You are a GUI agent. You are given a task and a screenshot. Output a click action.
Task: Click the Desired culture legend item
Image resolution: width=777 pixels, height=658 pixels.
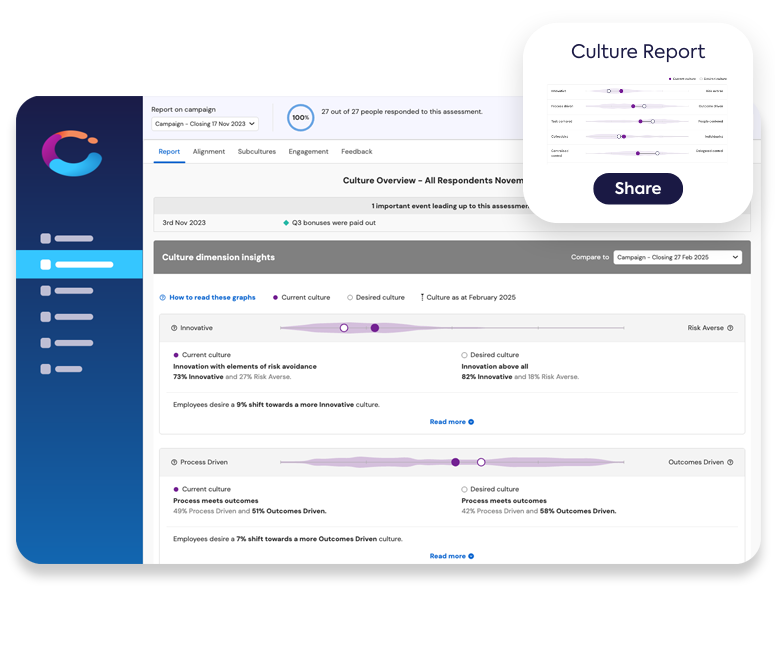(x=376, y=298)
